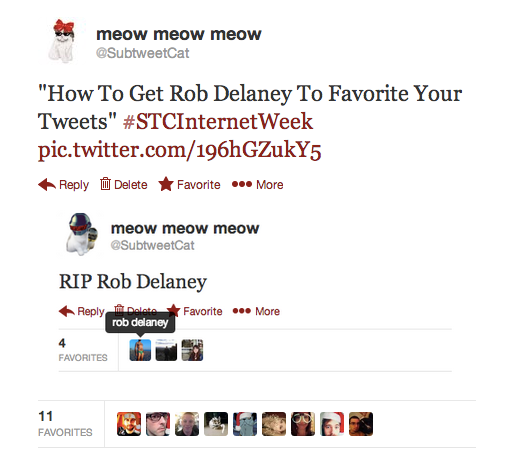The height and width of the screenshot is (459, 506).
Task: Click the second avatar in the 4 favorites row
Action: click(166, 350)
